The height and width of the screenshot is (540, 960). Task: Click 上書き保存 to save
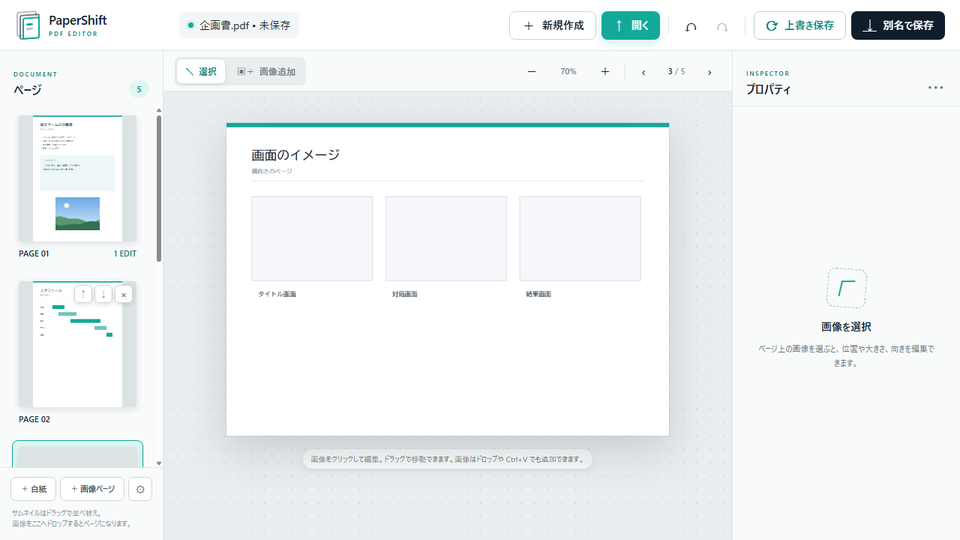[800, 26]
